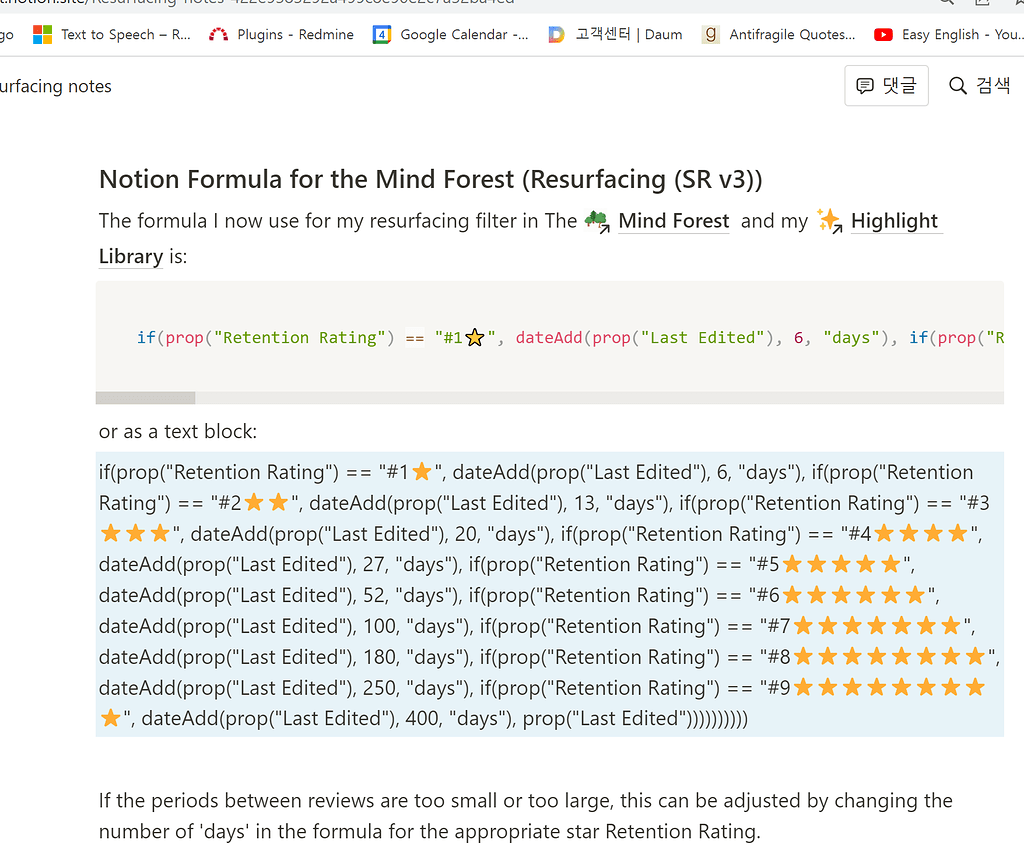
Task: Follow the Mind Forest page link
Action: pyautogui.click(x=673, y=221)
